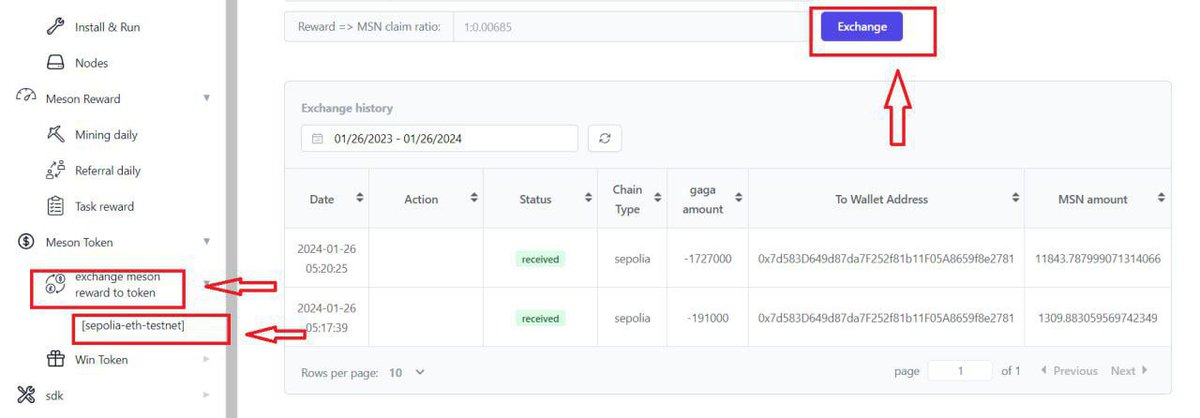Click the 2024-01-26 05:17:39 date cell

point(327,318)
